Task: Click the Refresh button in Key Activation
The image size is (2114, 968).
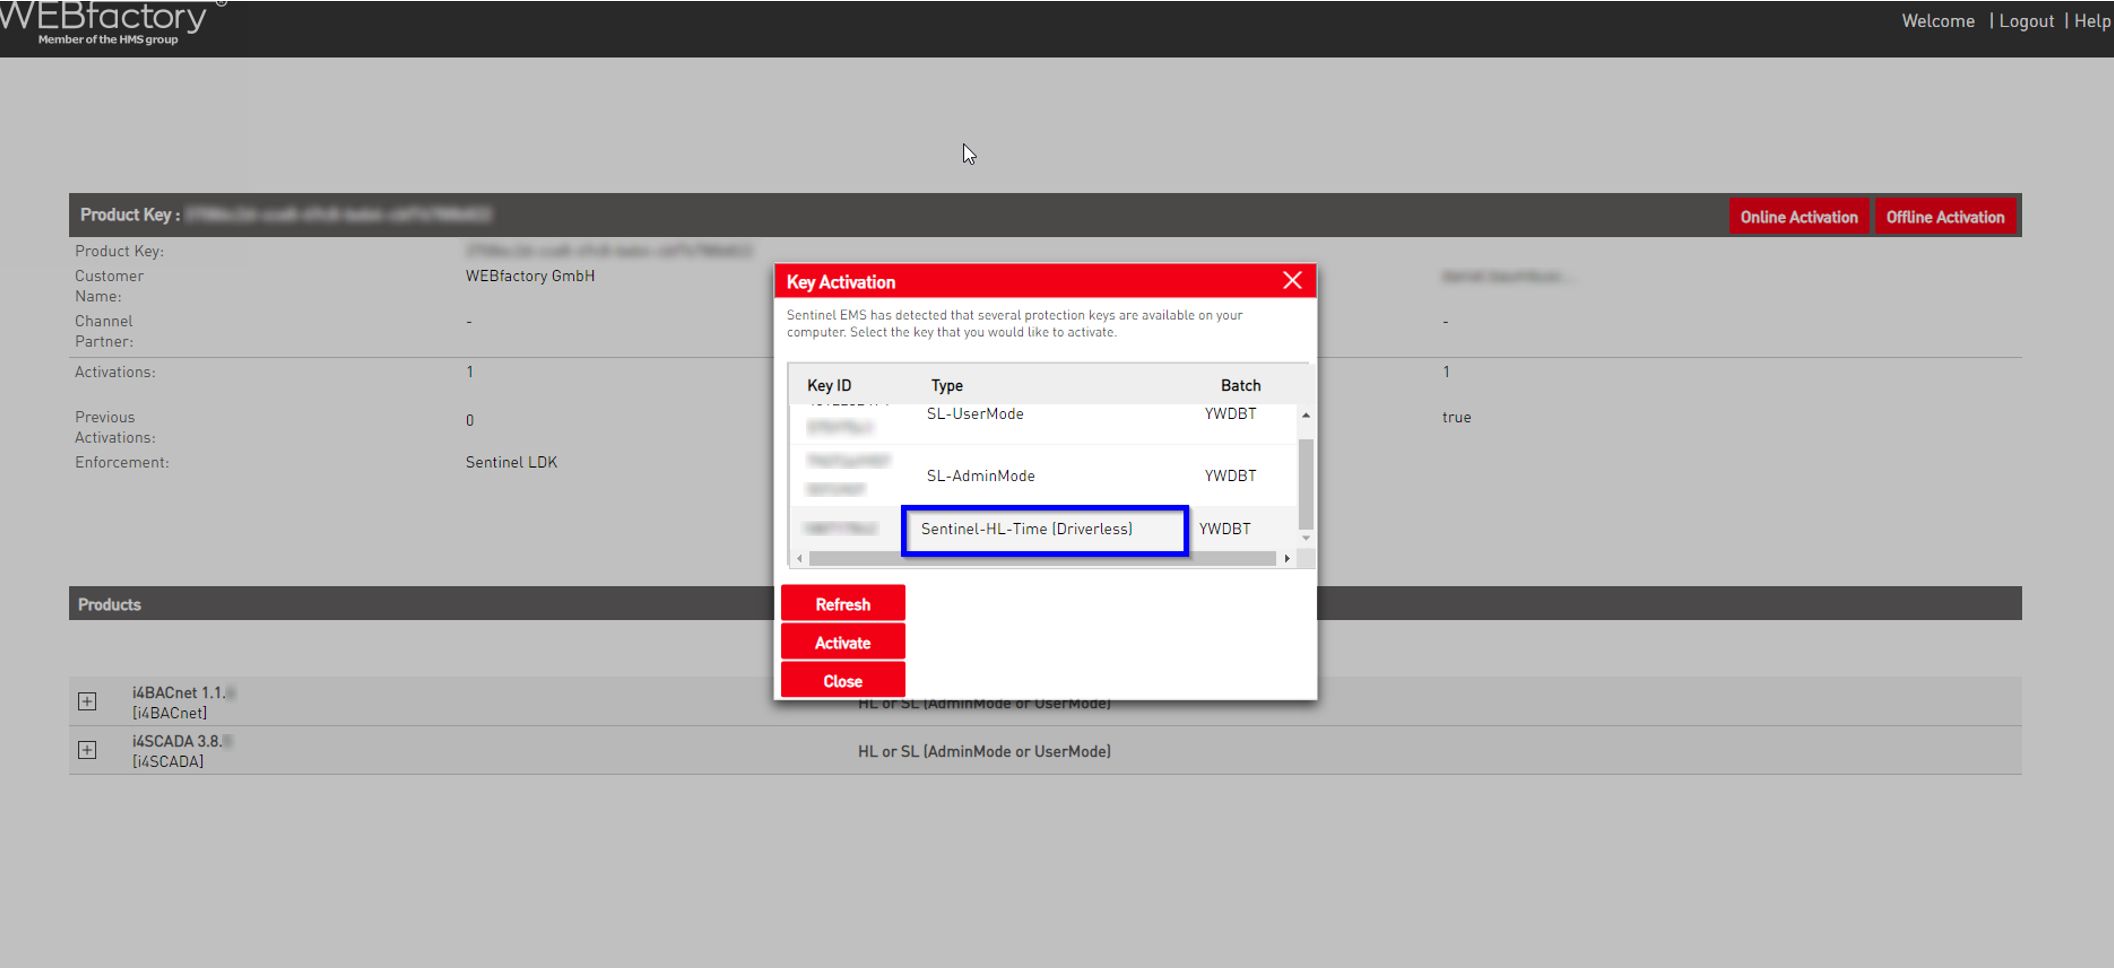Action: (843, 604)
